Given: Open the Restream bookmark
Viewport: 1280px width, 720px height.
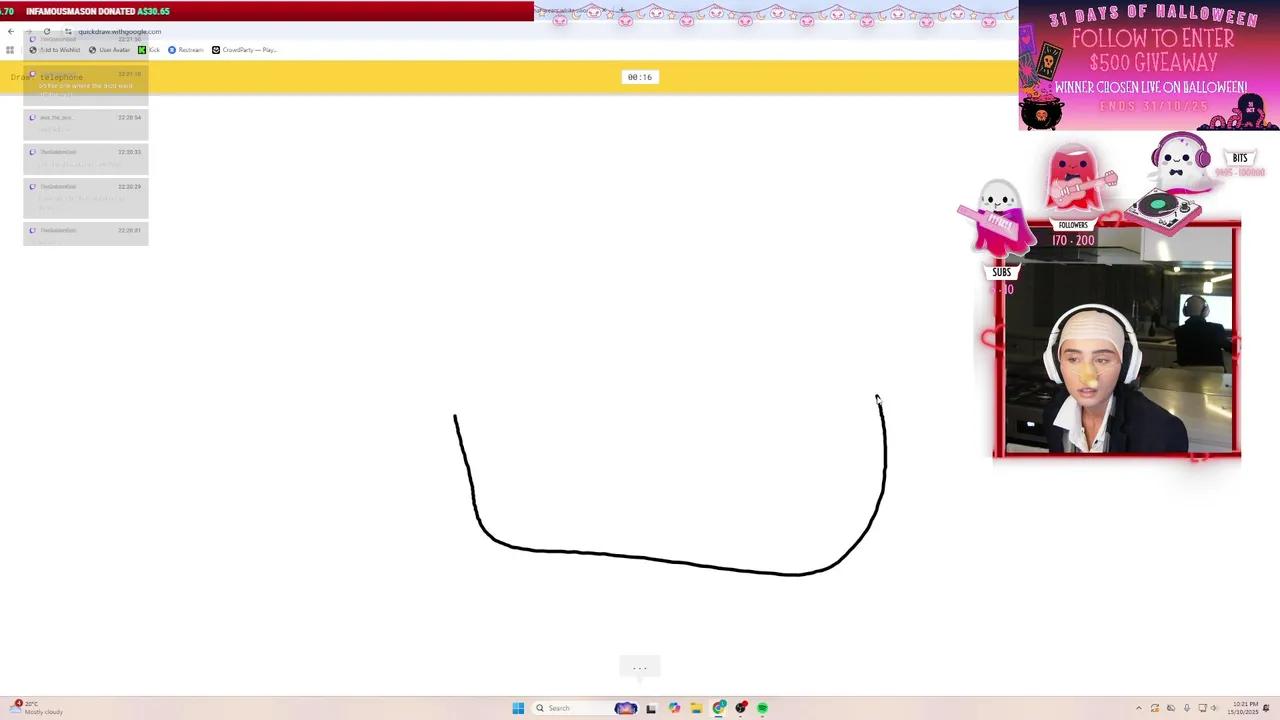Looking at the screenshot, I should click(x=186, y=50).
